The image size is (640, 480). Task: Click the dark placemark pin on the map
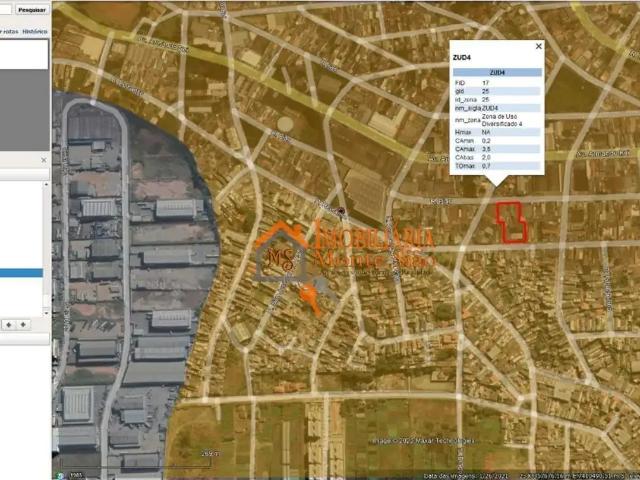341,211
